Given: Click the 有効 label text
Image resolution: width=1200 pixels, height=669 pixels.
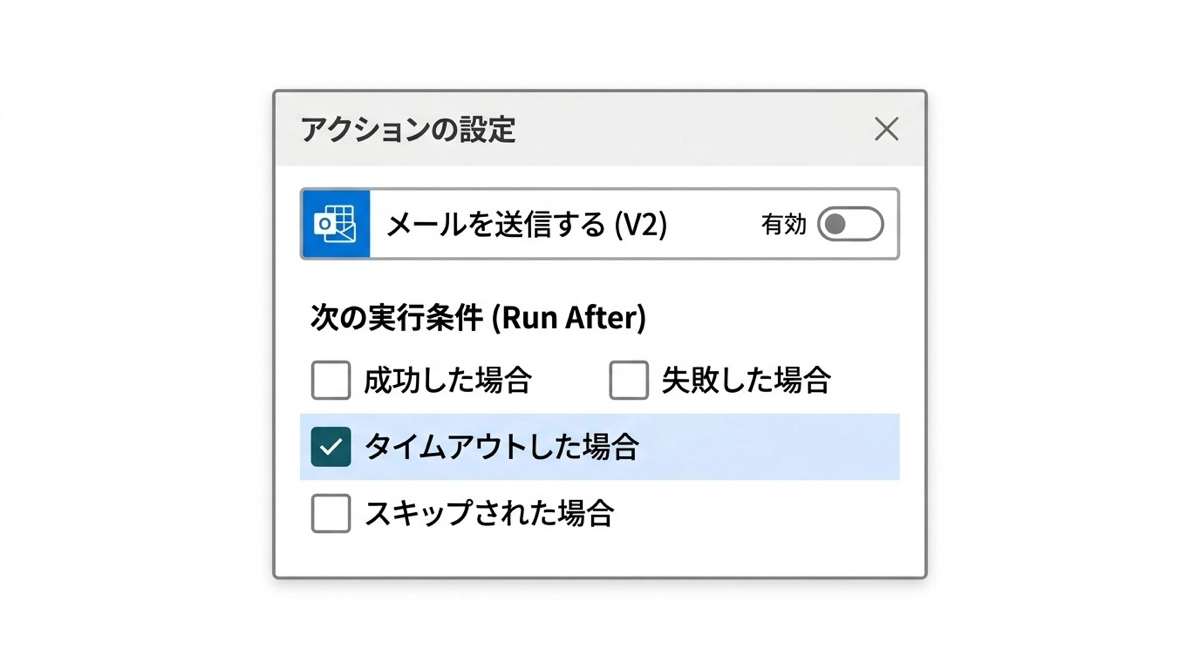Looking at the screenshot, I should click(x=783, y=225).
